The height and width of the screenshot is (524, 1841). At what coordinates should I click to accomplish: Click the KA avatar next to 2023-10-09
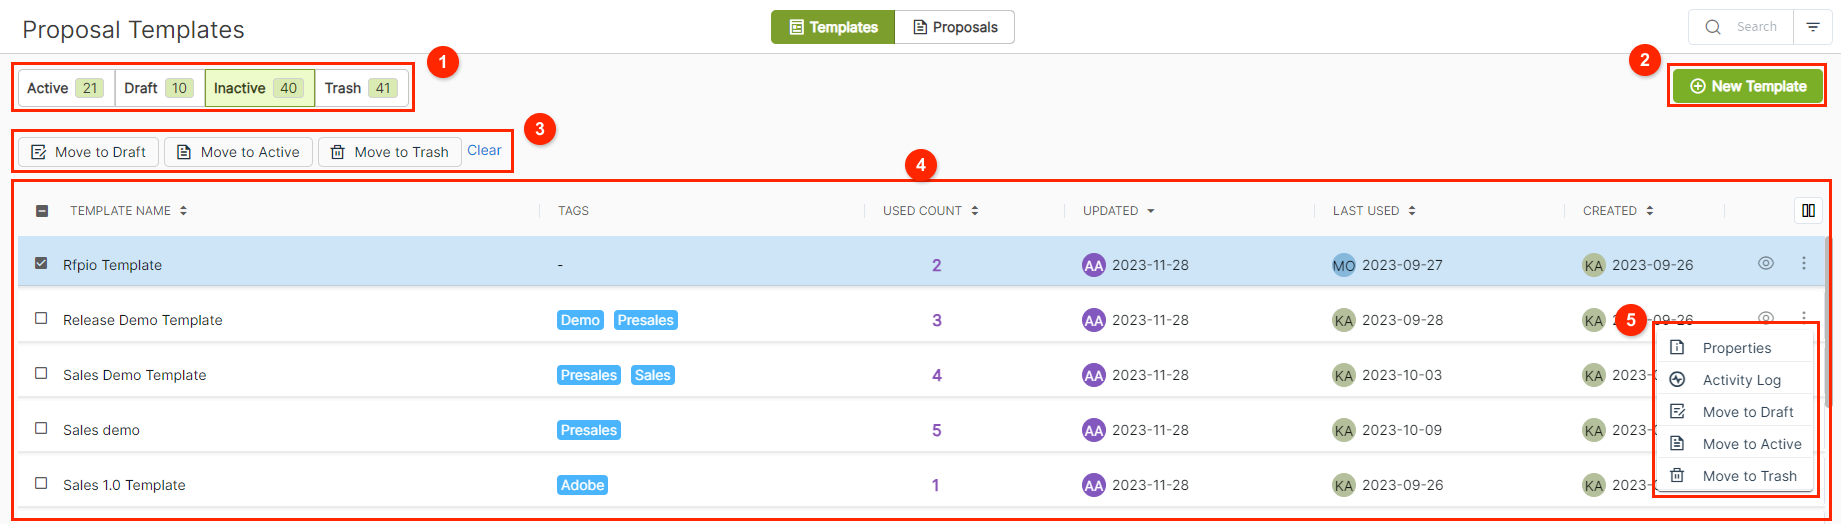click(1344, 430)
